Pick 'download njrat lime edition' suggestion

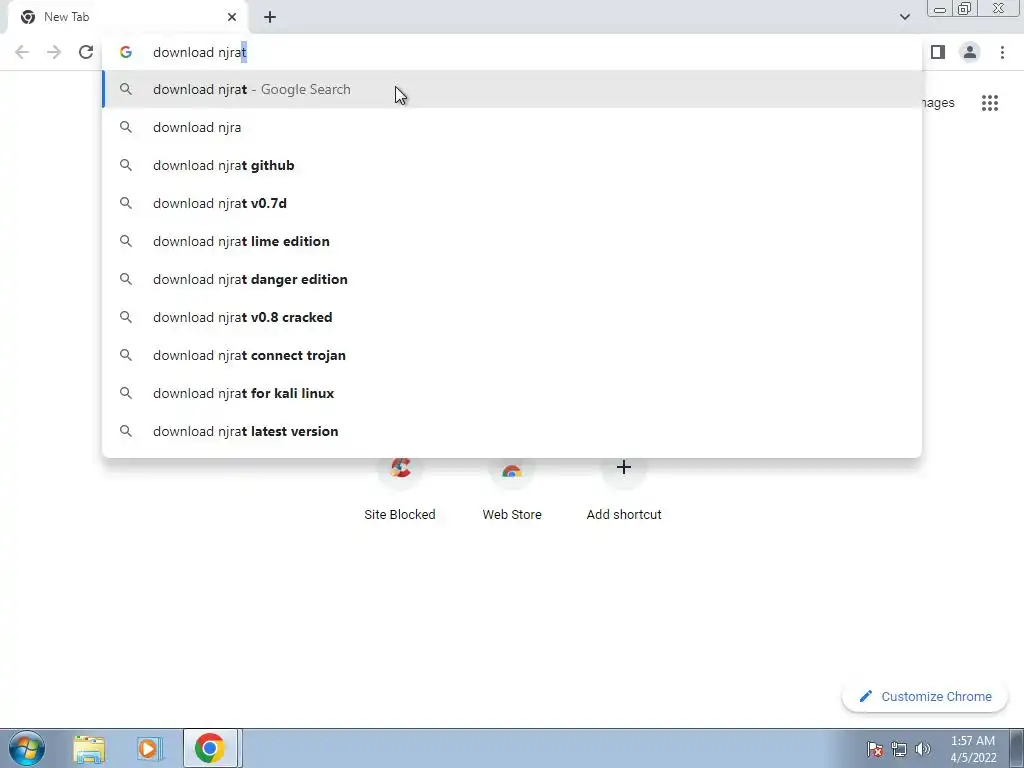pyautogui.click(x=512, y=241)
